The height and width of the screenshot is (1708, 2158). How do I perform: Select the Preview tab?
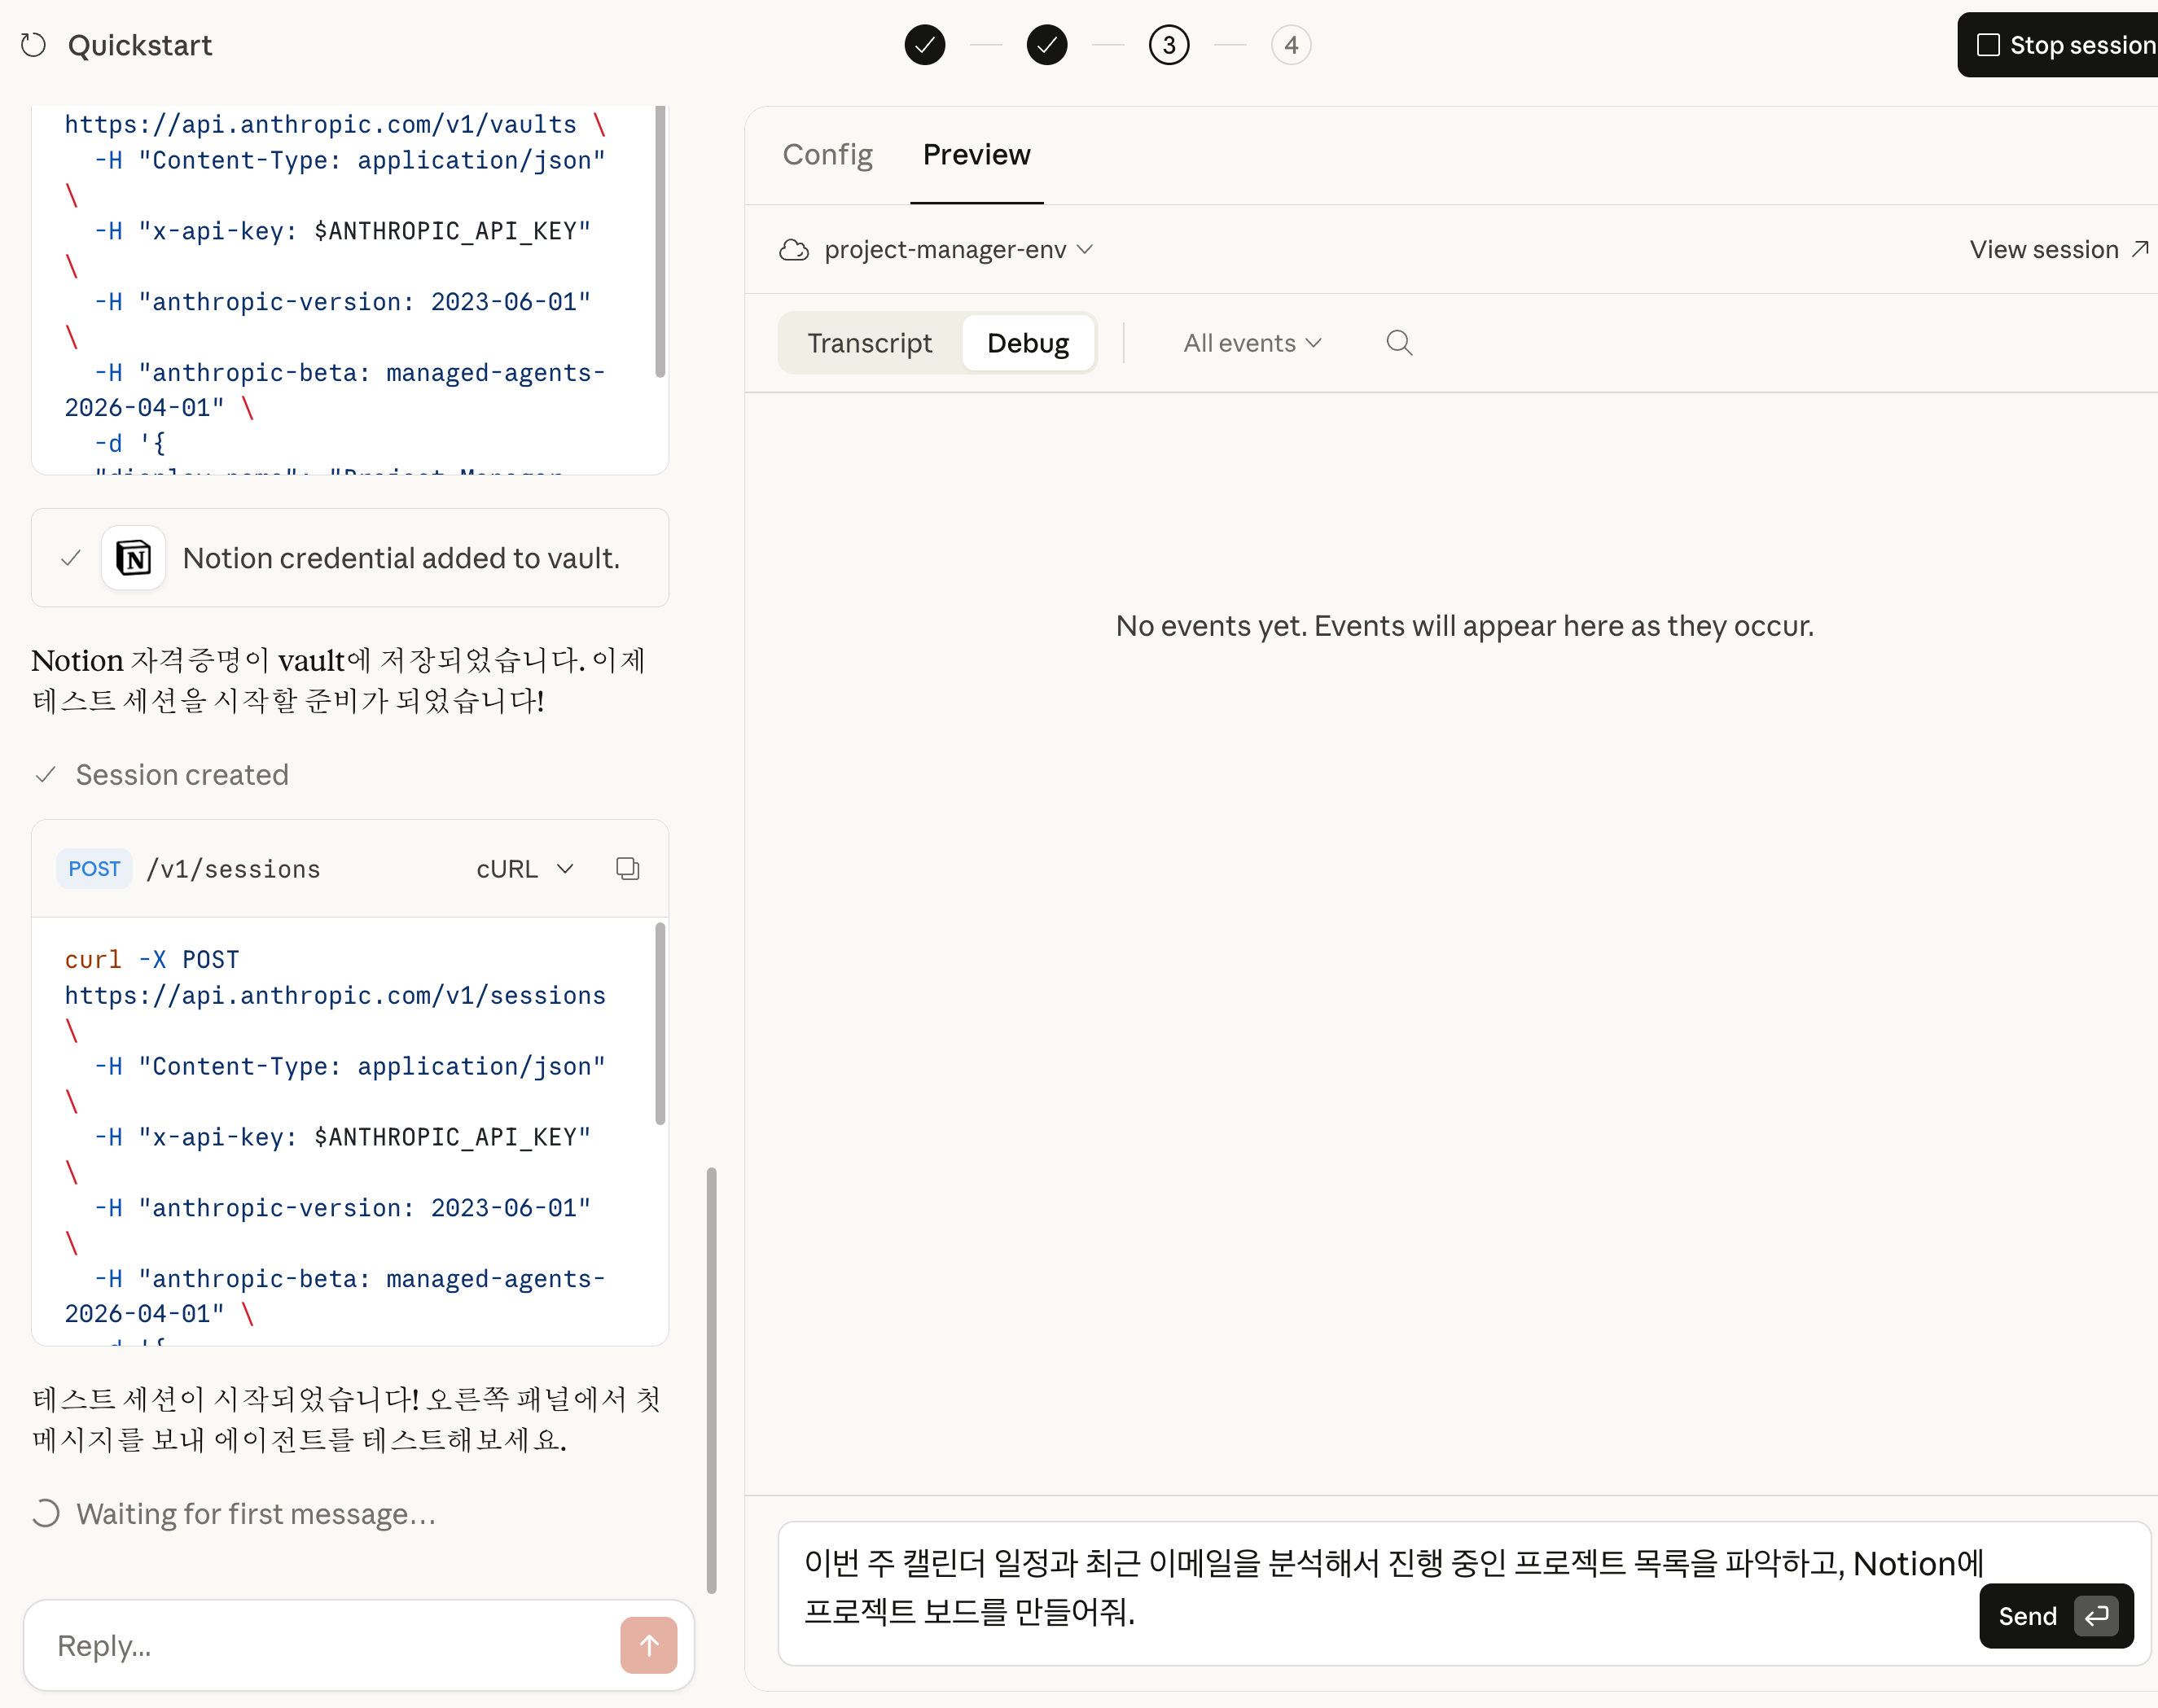click(976, 155)
